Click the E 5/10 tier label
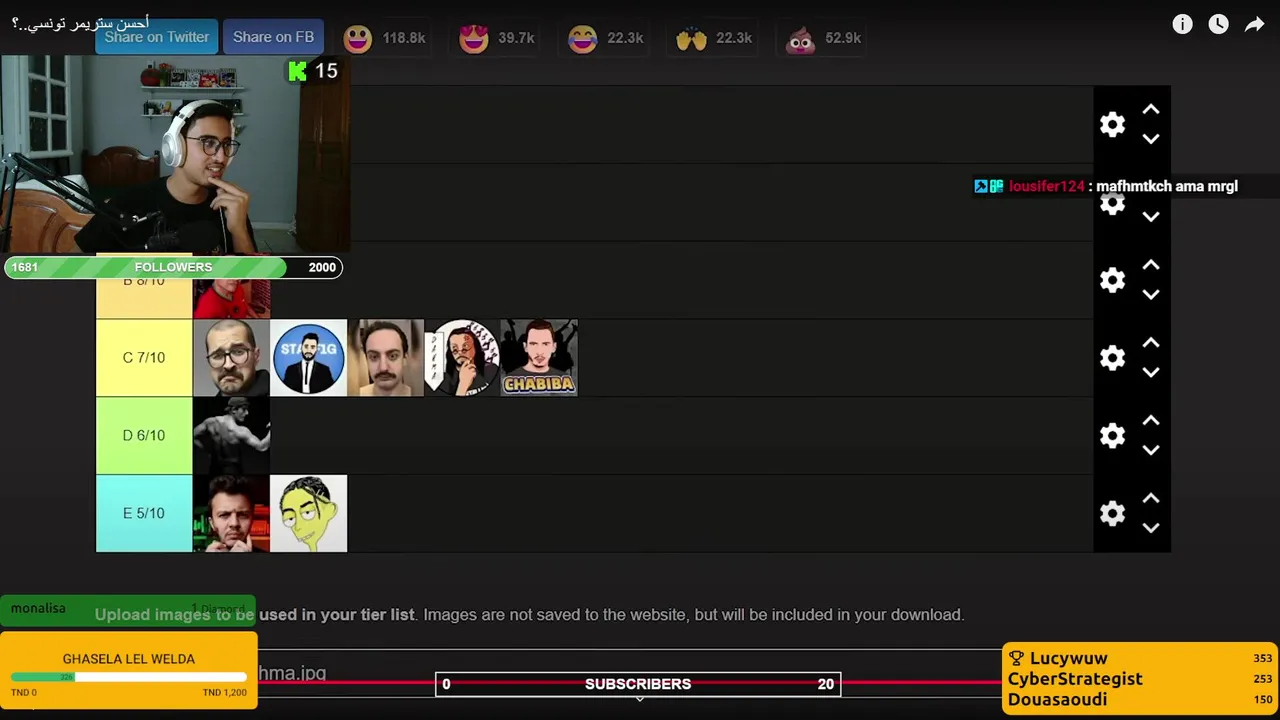The width and height of the screenshot is (1280, 720). tap(144, 513)
